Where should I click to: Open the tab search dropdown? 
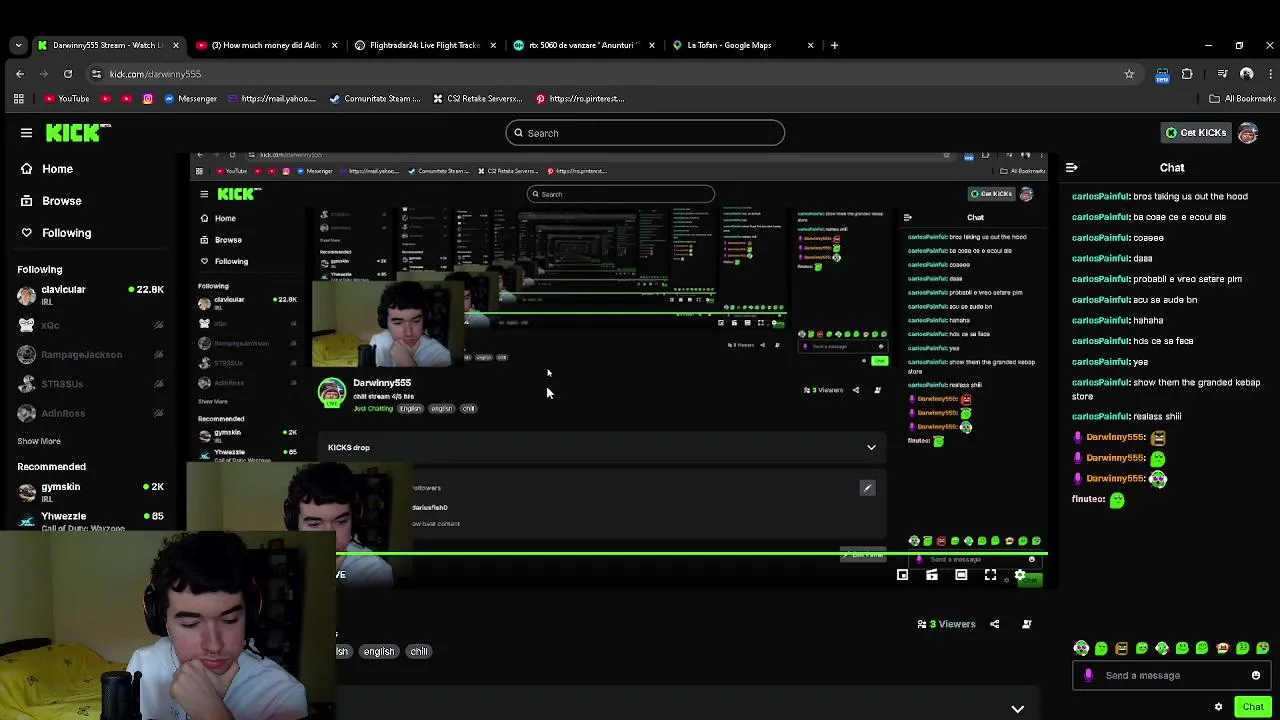point(18,45)
